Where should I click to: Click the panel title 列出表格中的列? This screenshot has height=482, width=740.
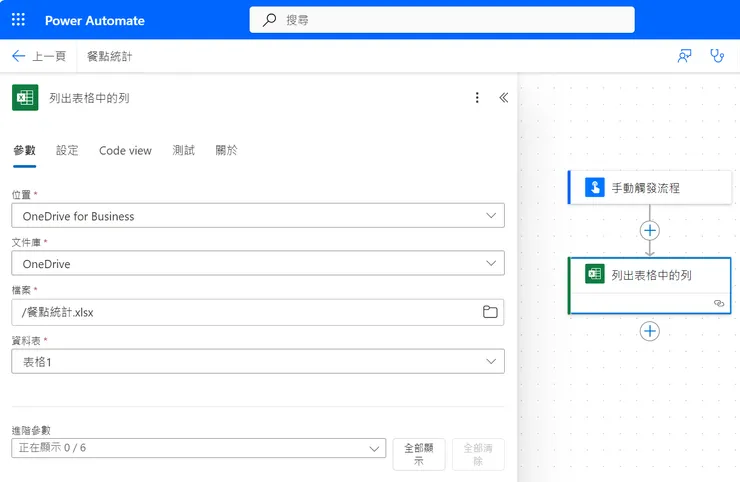click(89, 98)
